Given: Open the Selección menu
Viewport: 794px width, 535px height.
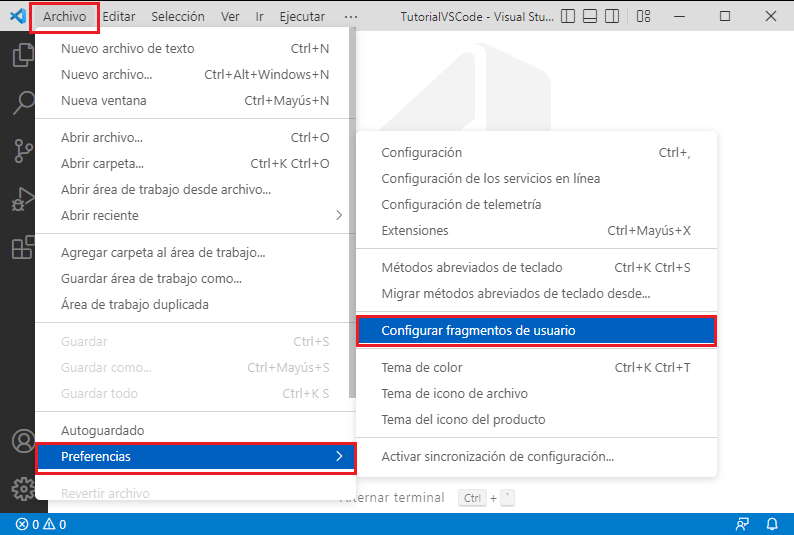Looking at the screenshot, I should click(178, 17).
